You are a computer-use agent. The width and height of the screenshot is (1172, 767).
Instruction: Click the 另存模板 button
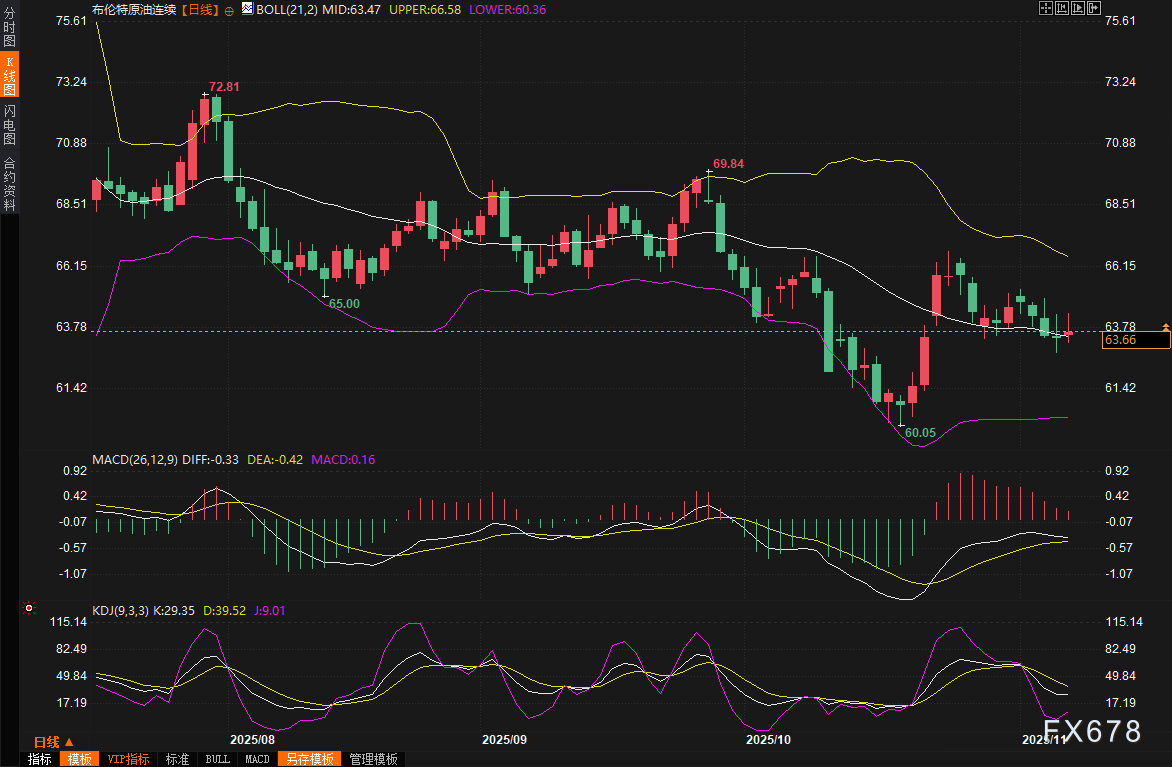tap(310, 759)
